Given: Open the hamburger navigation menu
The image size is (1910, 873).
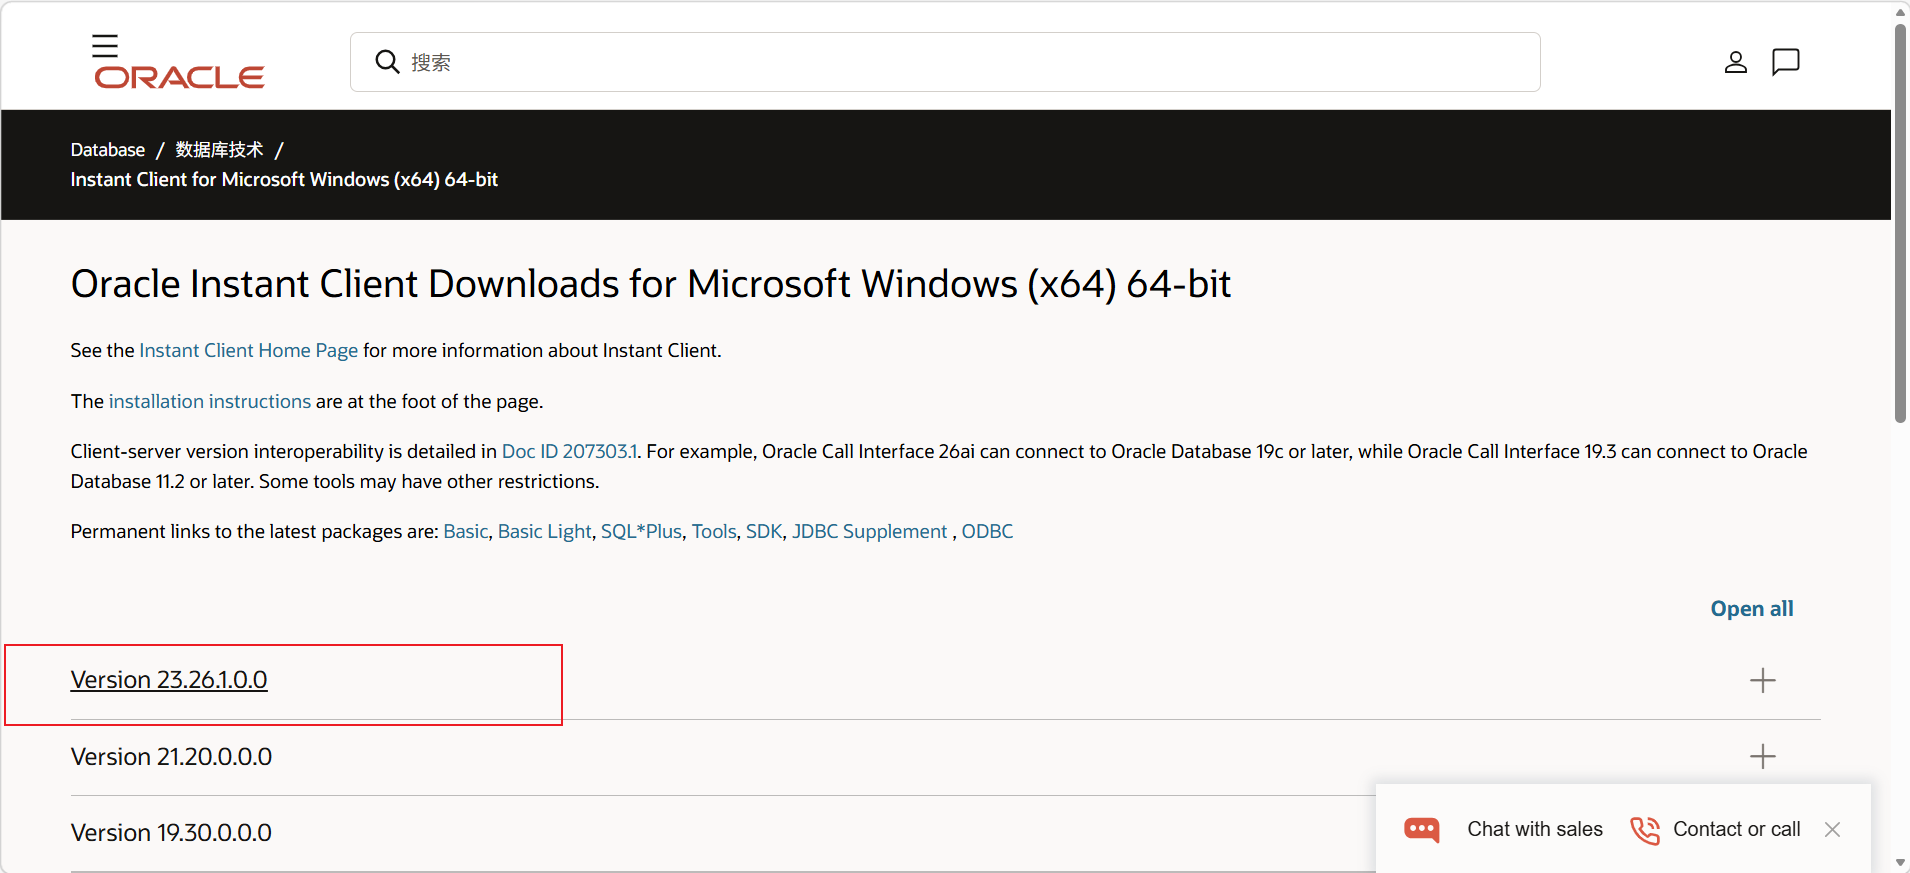Looking at the screenshot, I should pyautogui.click(x=105, y=46).
